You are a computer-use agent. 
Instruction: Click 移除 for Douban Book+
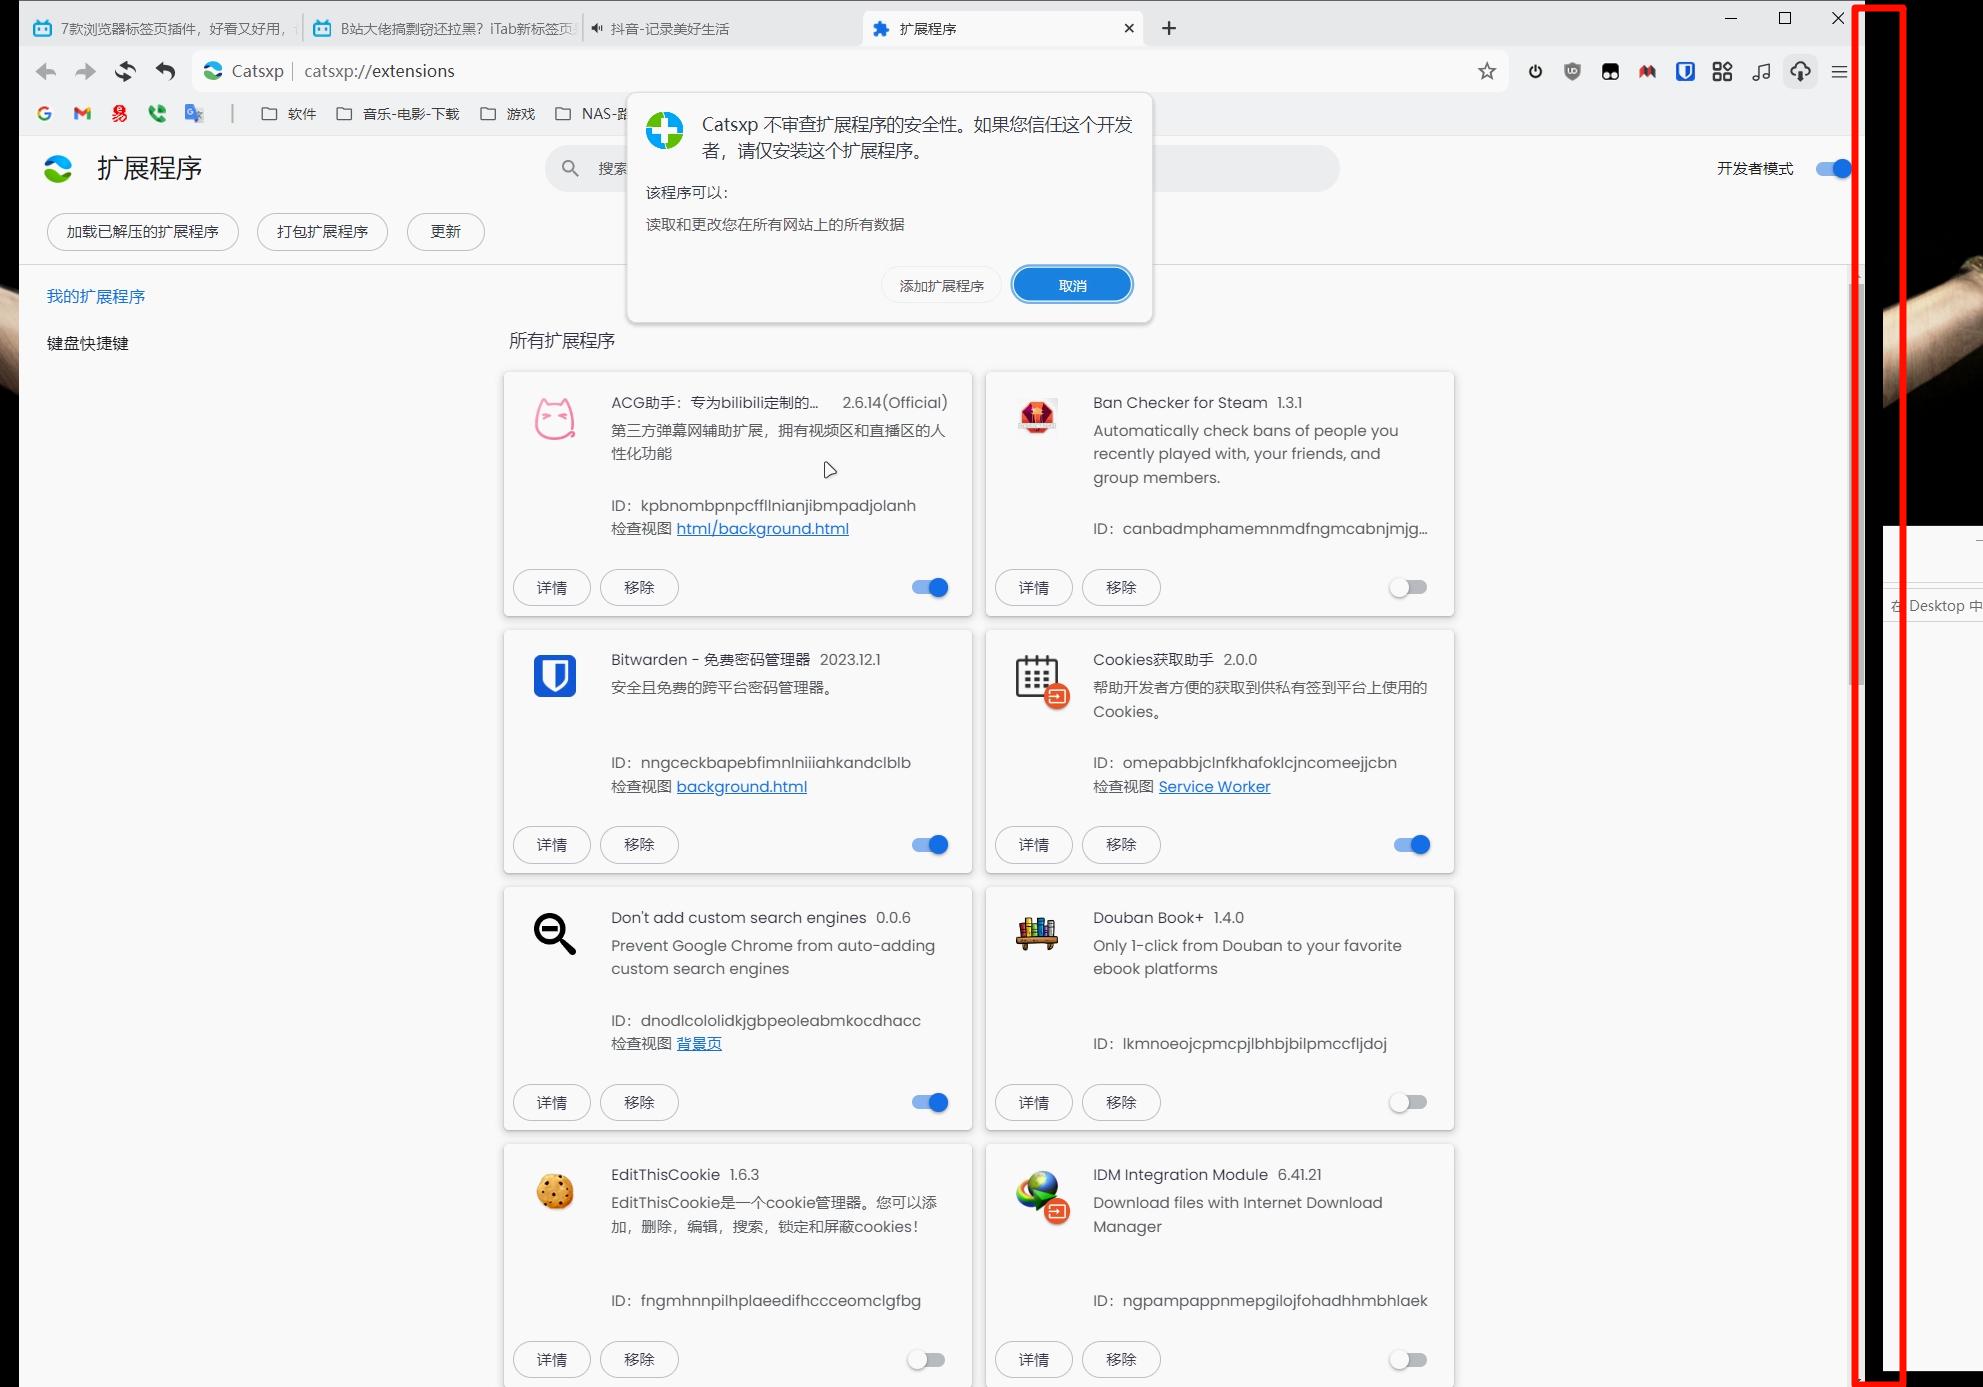tap(1121, 1102)
